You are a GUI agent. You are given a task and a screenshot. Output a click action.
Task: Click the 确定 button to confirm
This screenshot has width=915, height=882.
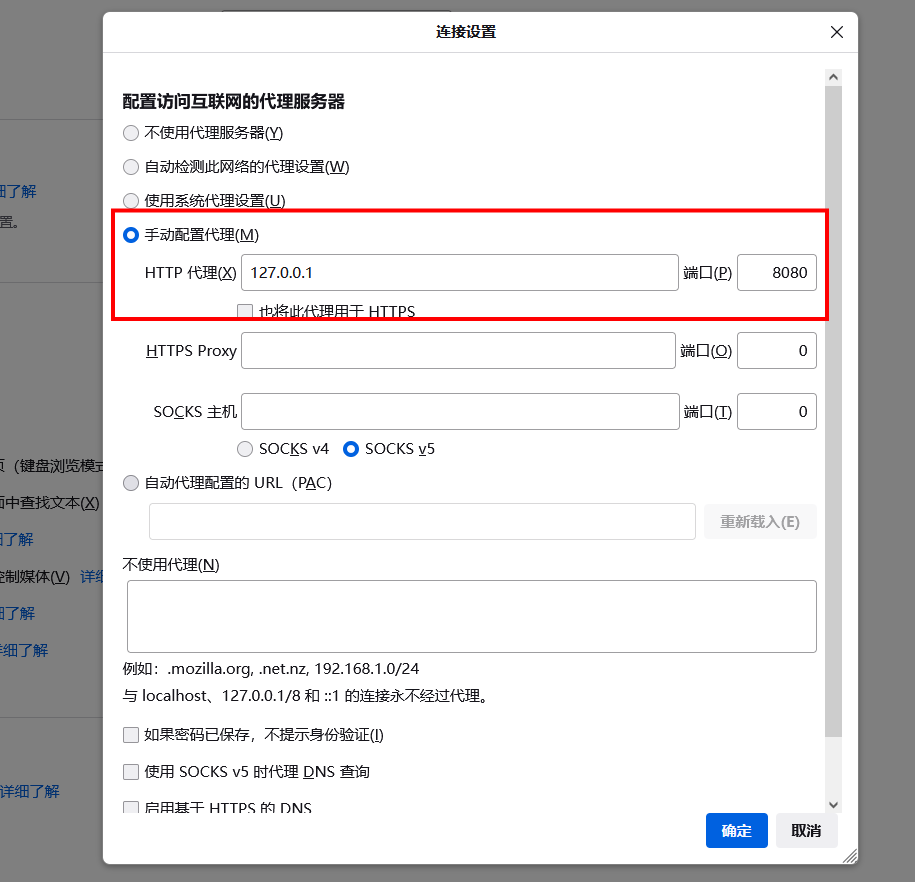(736, 830)
